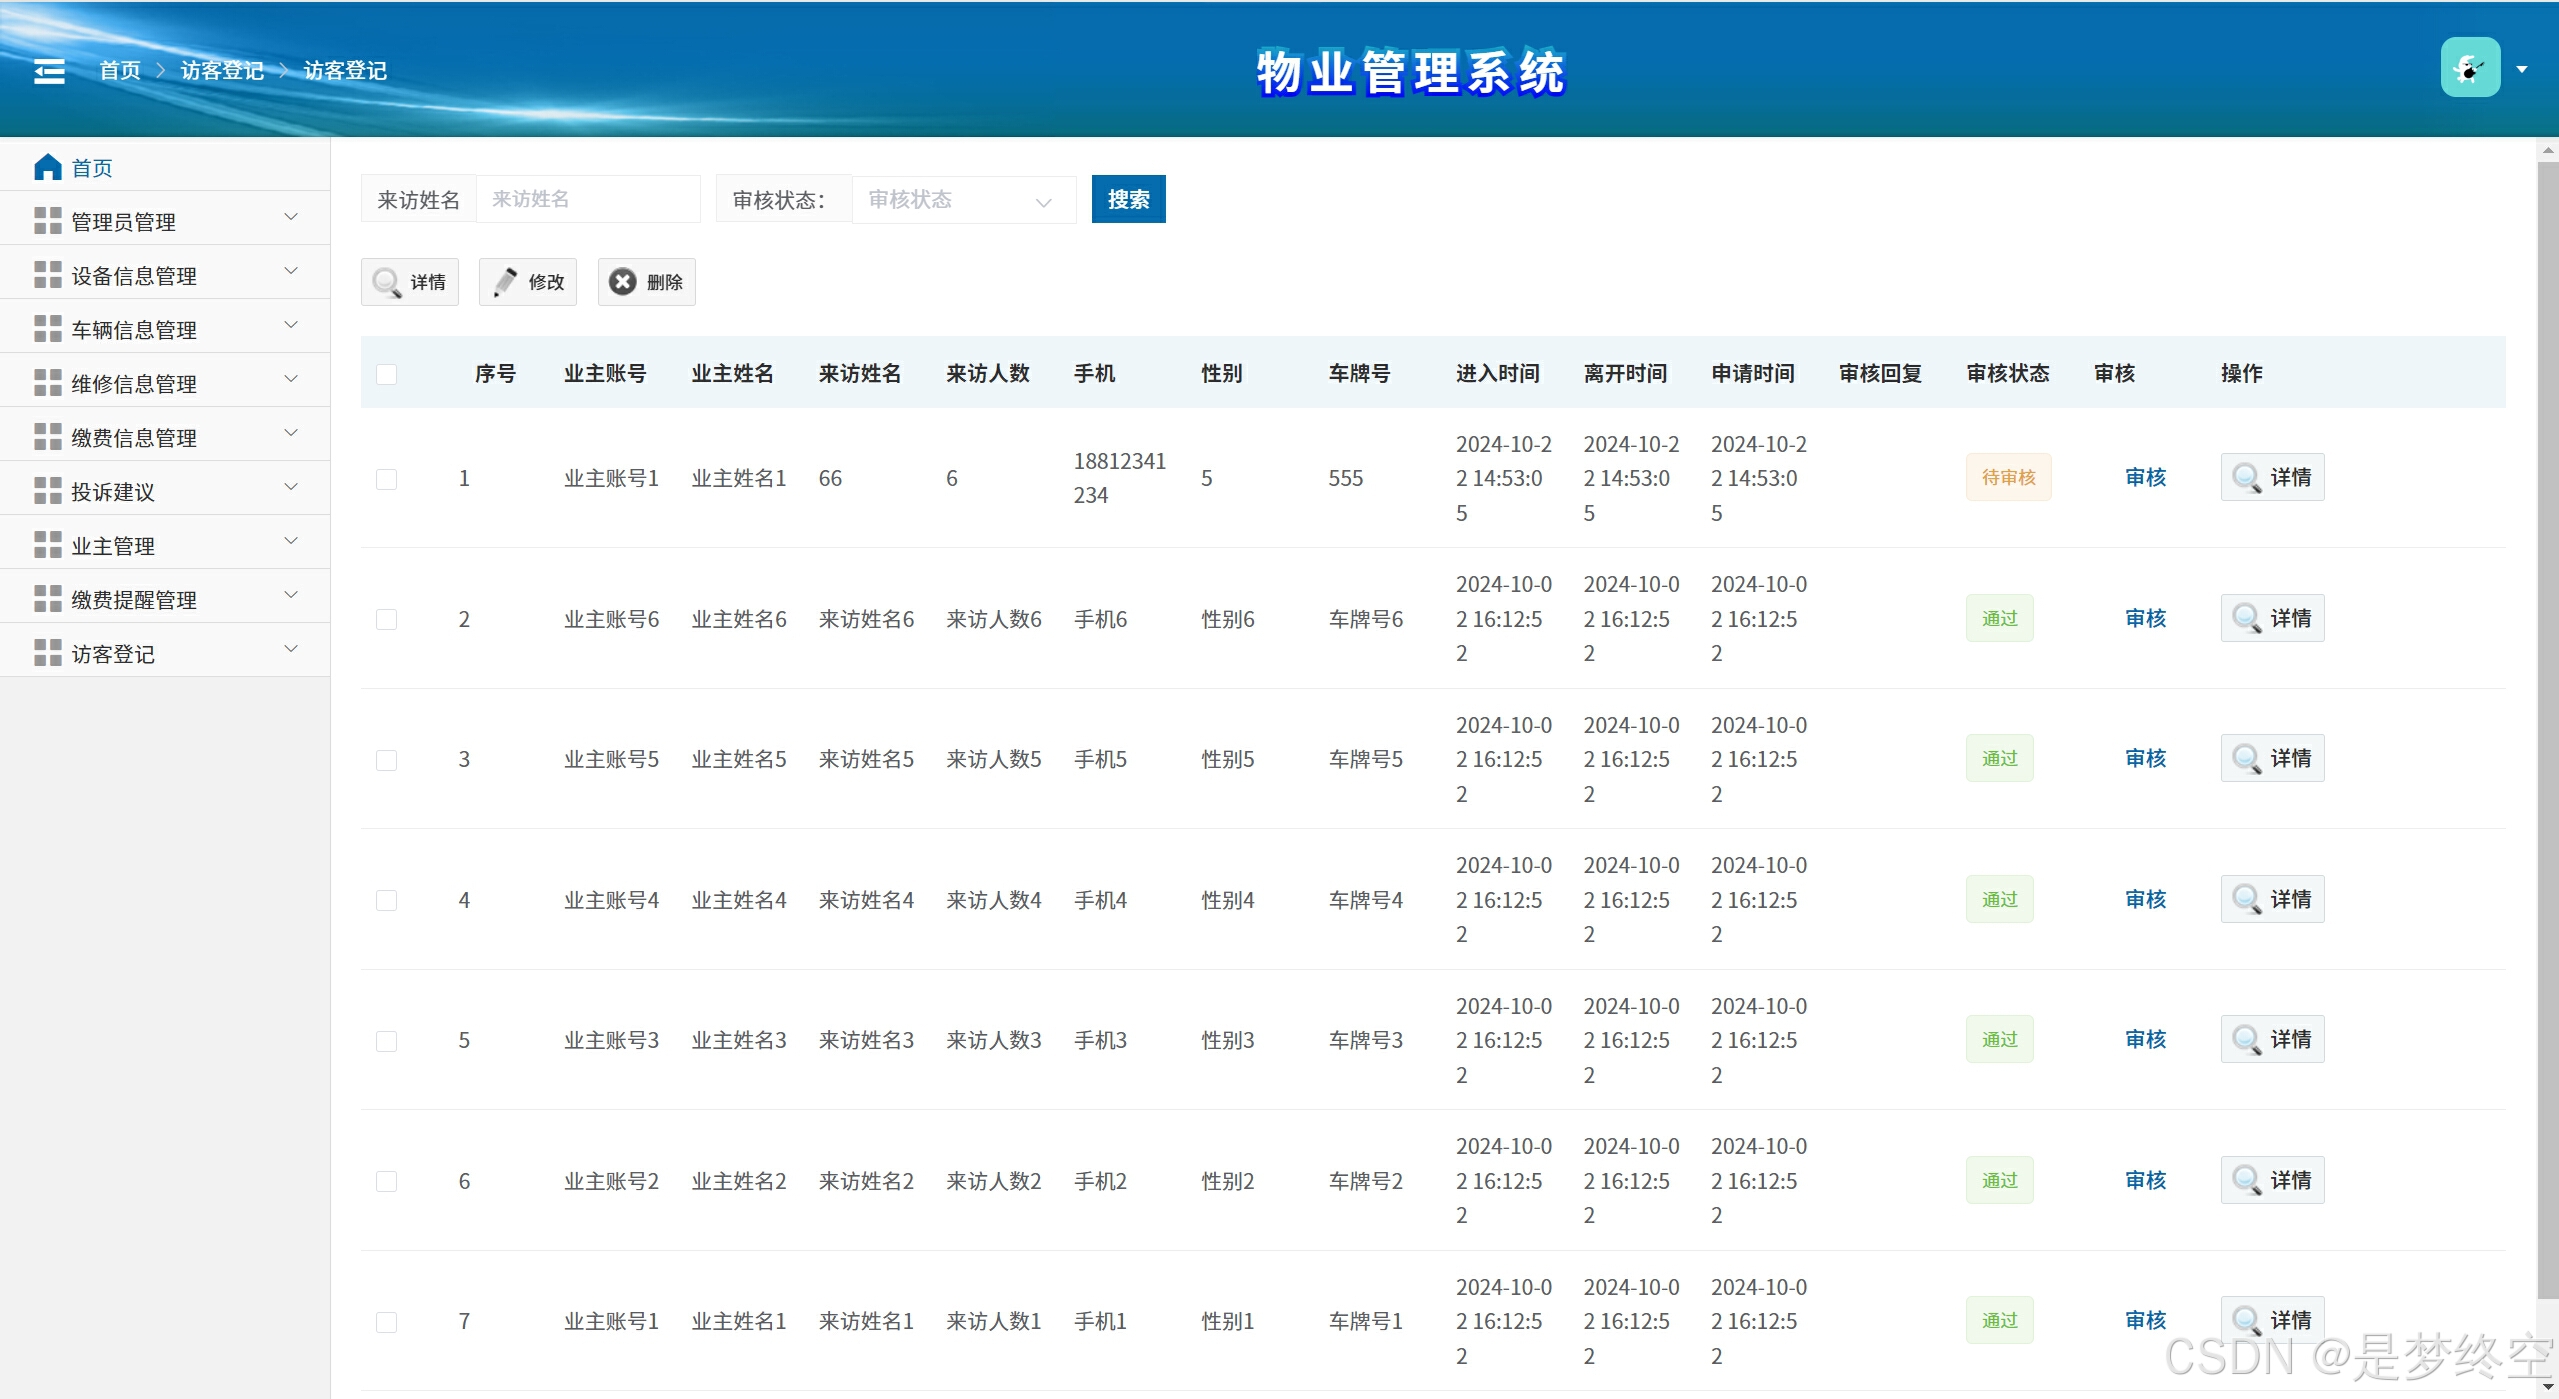
Task: Click the 审核 link in row 2
Action: coord(2145,619)
